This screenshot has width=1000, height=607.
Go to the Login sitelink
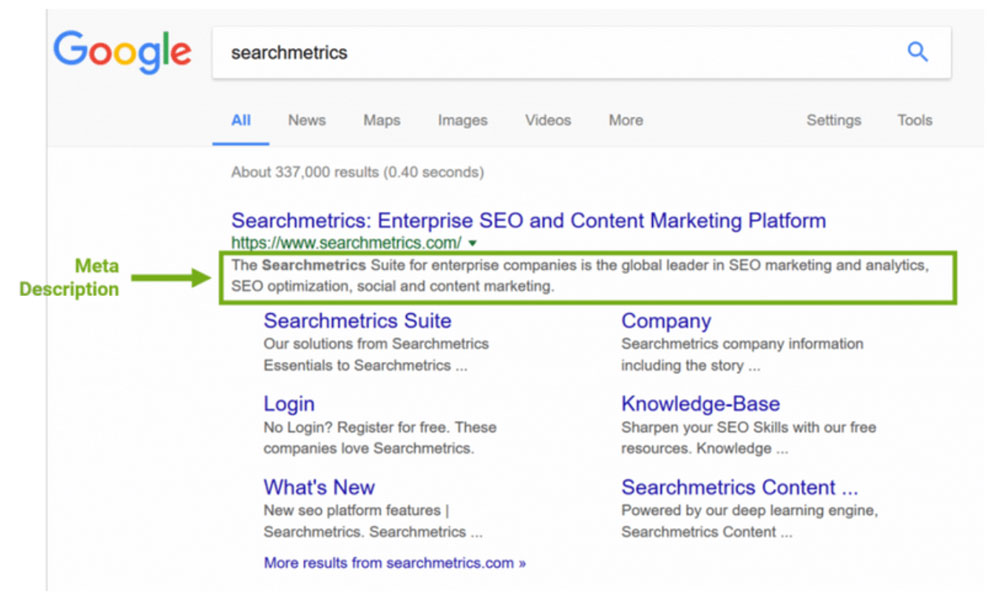pyautogui.click(x=289, y=404)
